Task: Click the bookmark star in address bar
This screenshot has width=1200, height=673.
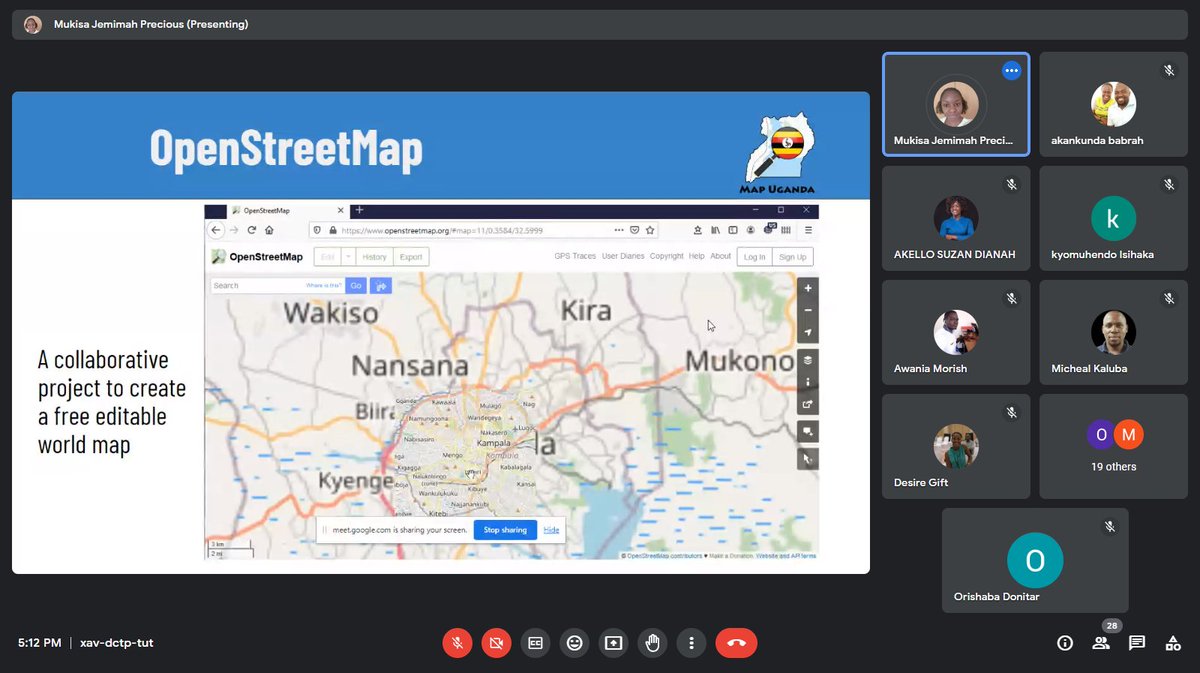Action: (x=649, y=230)
